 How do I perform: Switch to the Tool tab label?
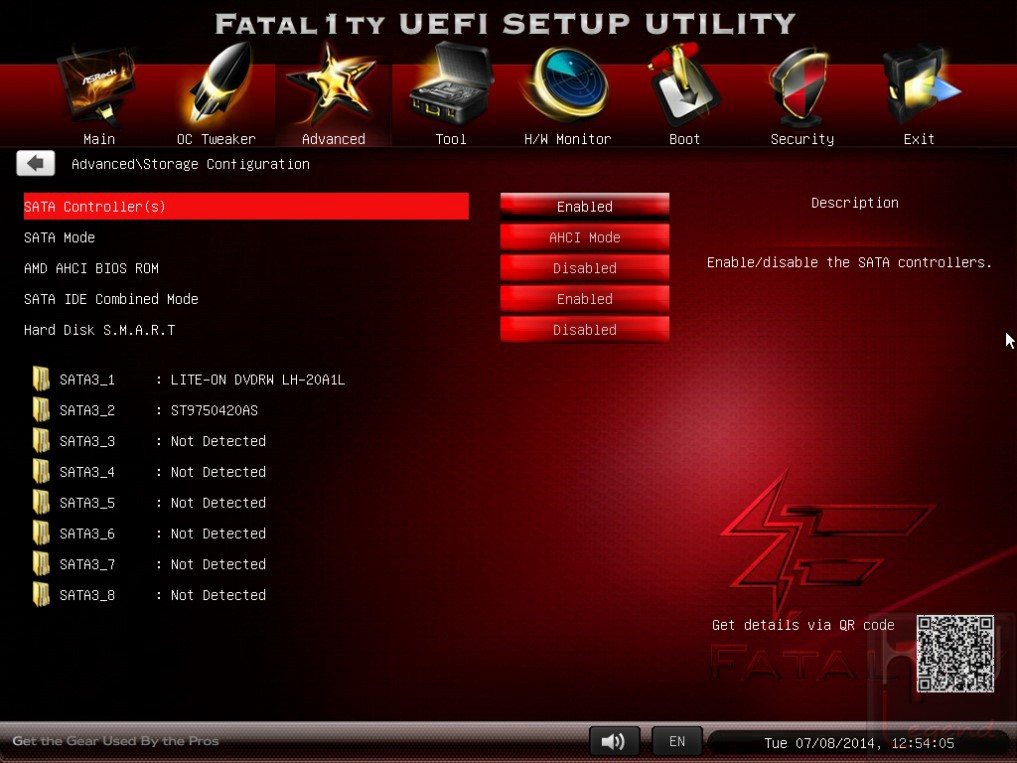point(451,139)
